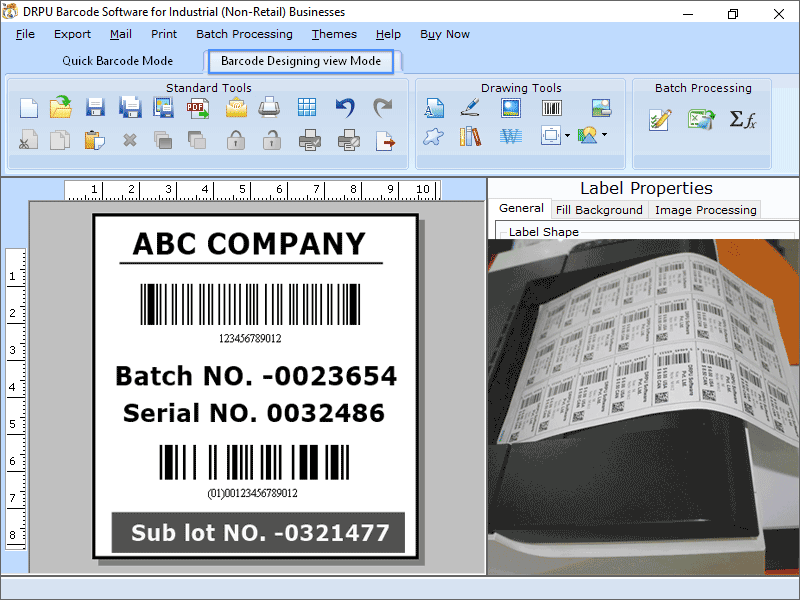Click the yellow email envelope icon

point(236,108)
